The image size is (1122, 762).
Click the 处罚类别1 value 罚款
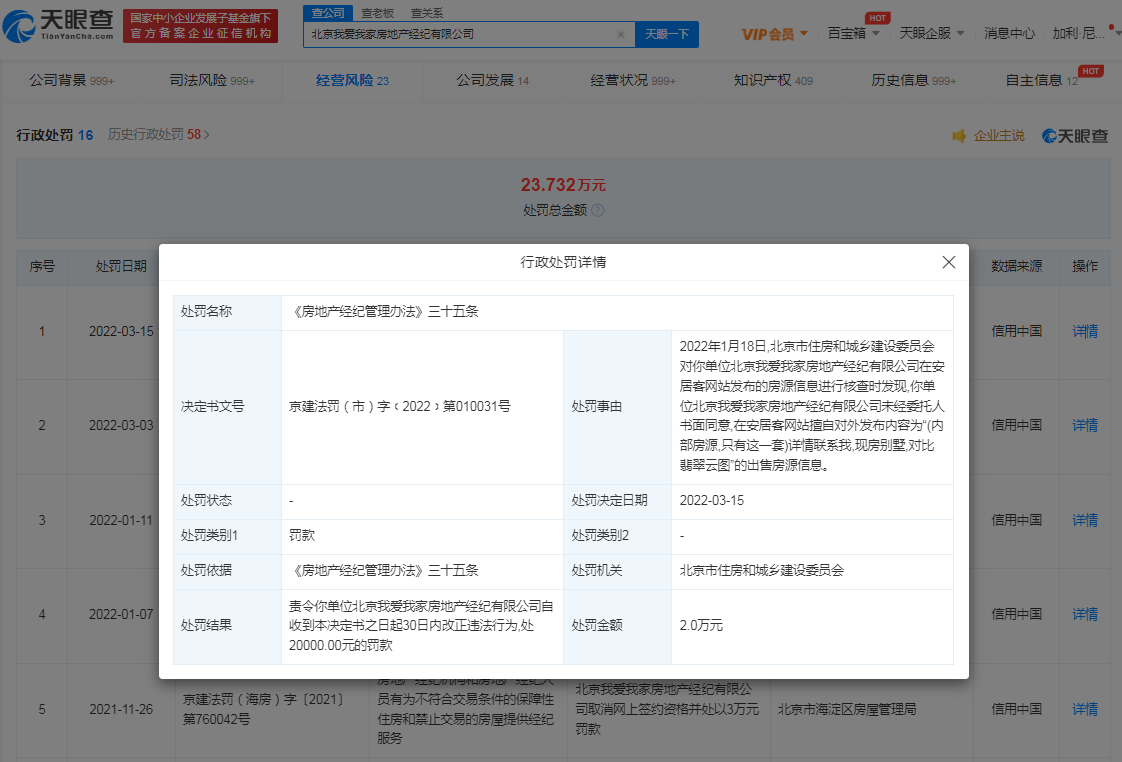click(x=301, y=536)
